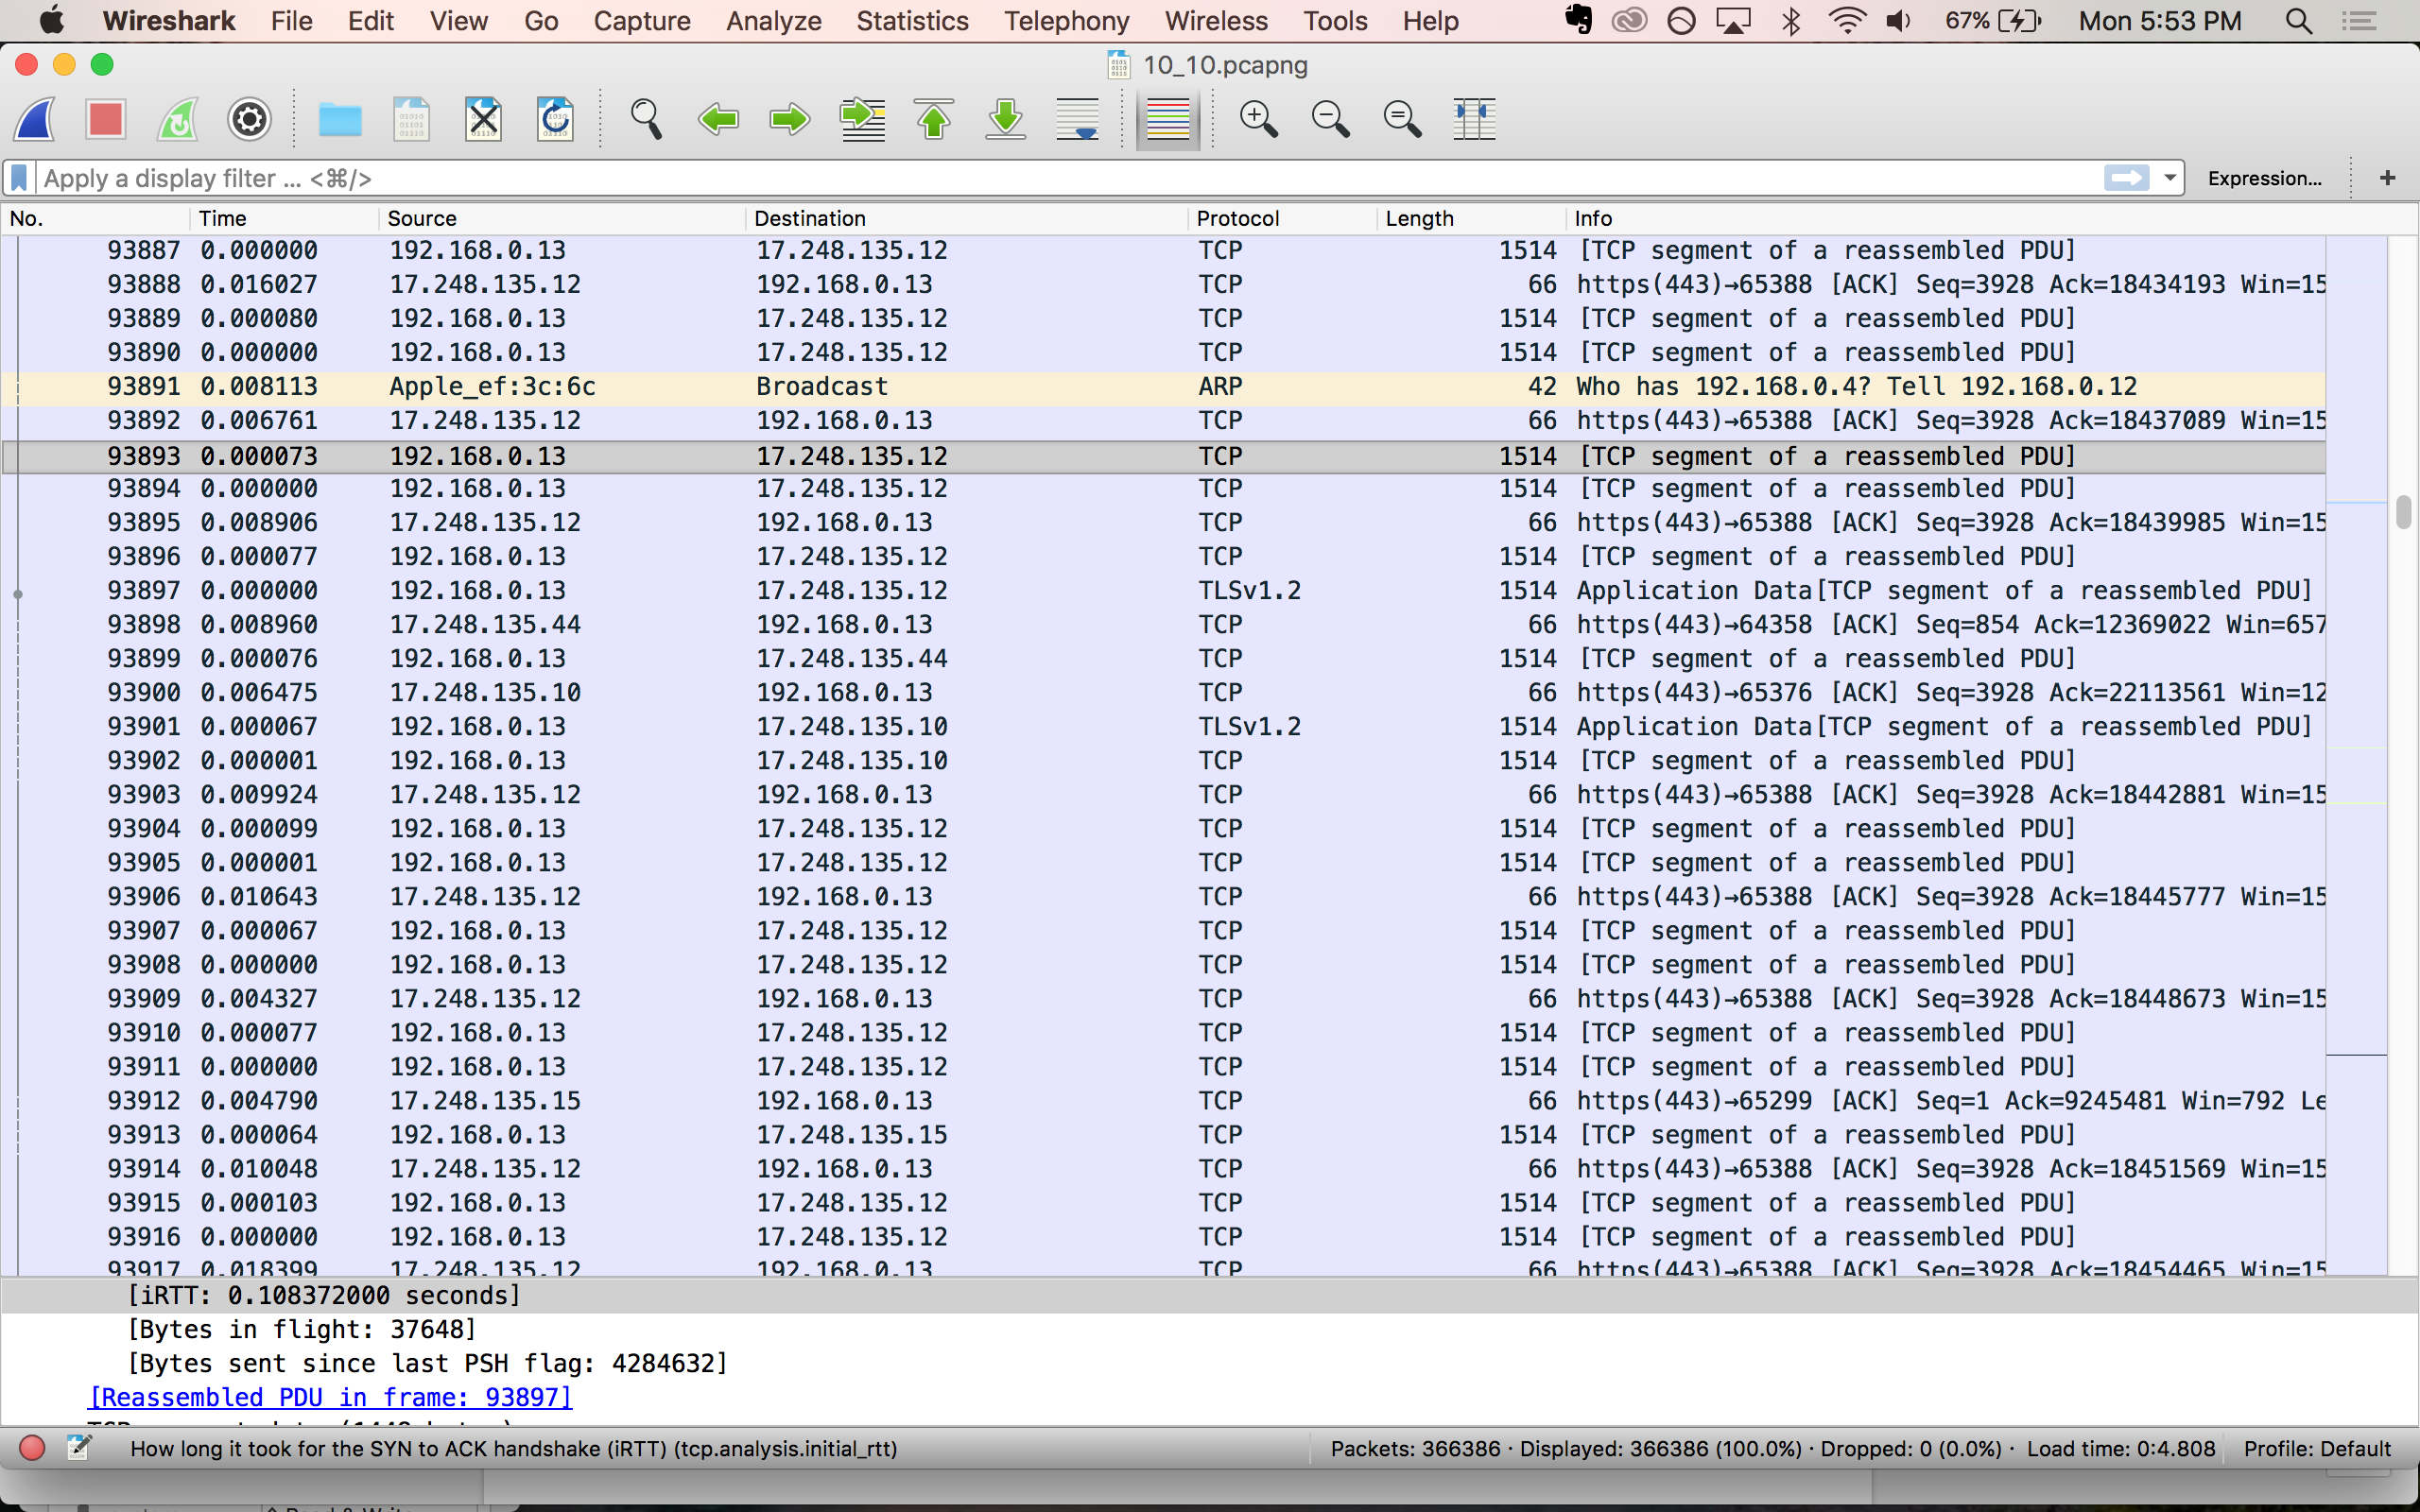Apply display filter arrow button
The image size is (2420, 1512).
(x=2126, y=178)
